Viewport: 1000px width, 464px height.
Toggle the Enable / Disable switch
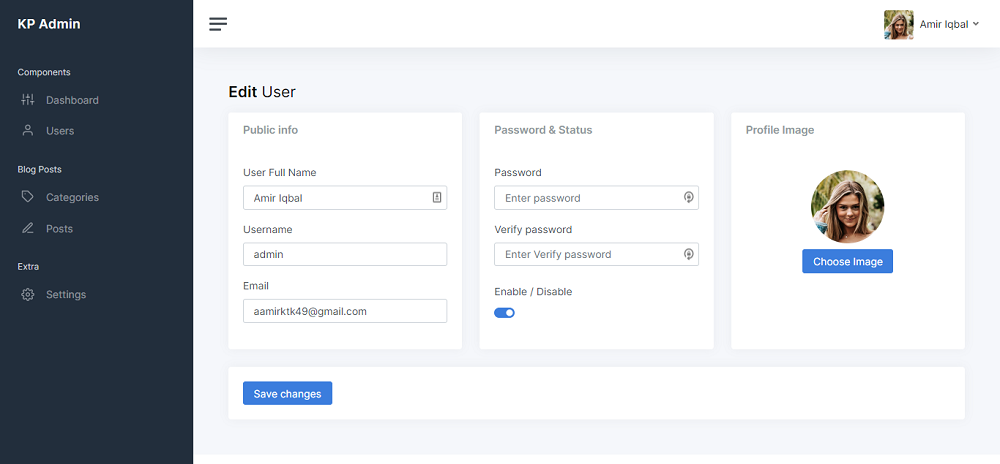point(504,312)
